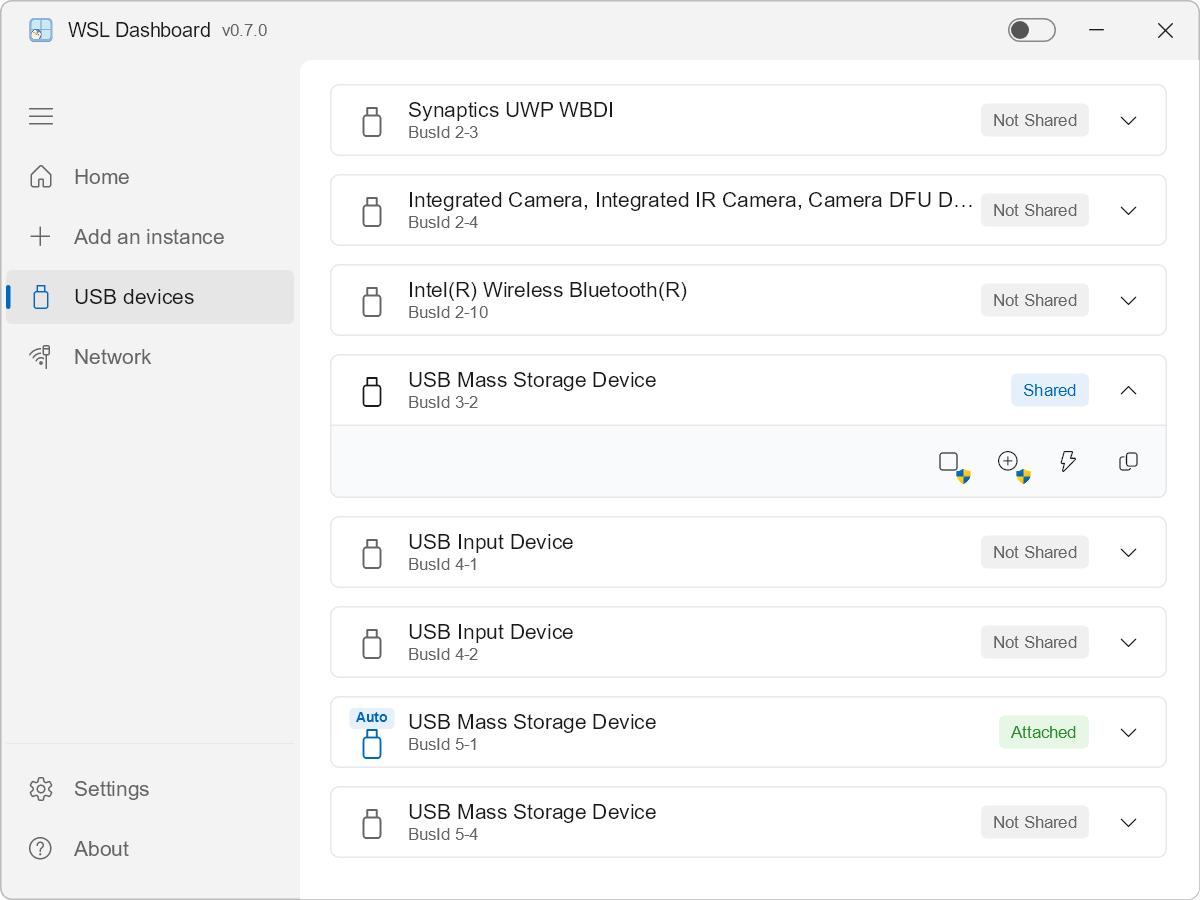Click the copy icon in expanded device row
This screenshot has height=900, width=1200.
click(1128, 461)
